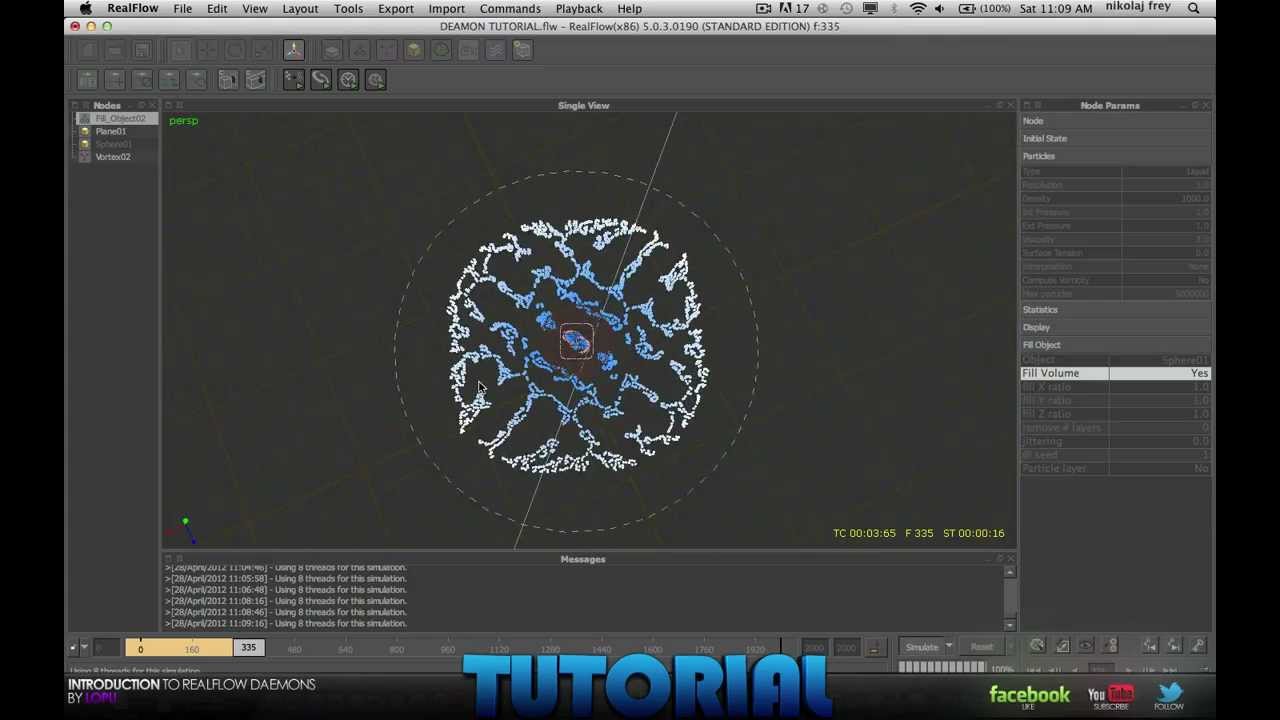Open the Layout menu

point(300,8)
